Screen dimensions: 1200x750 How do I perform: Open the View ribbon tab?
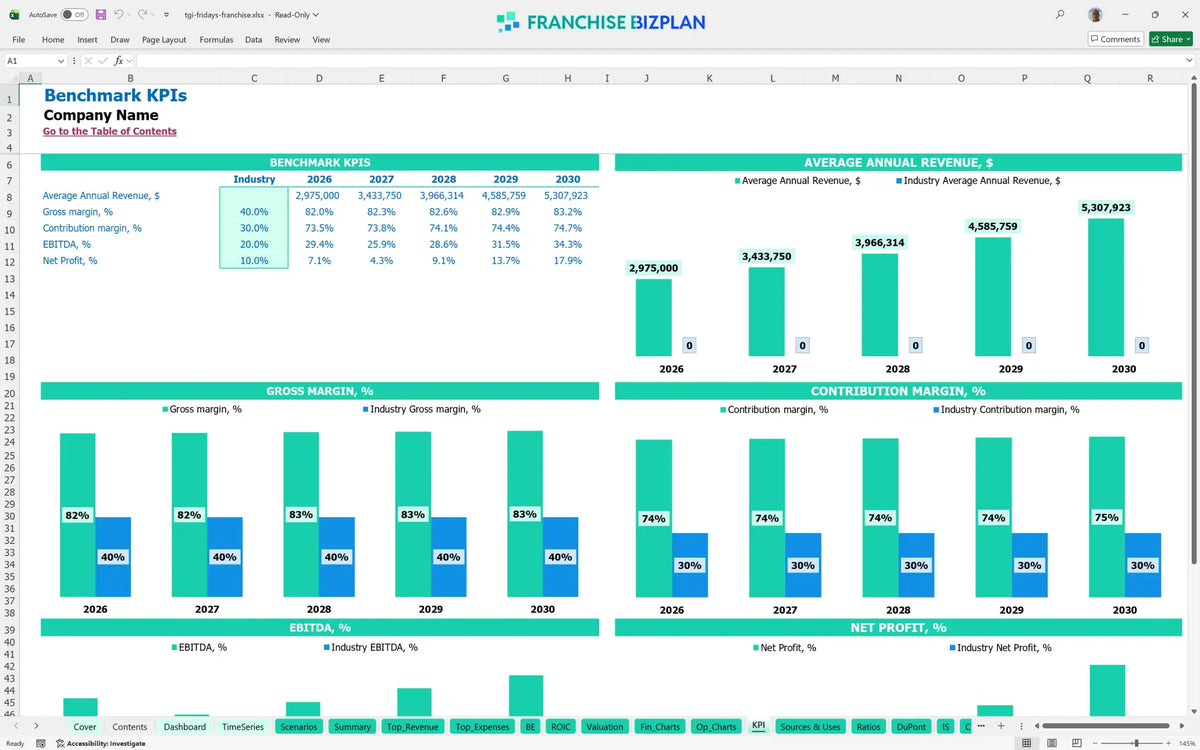pyautogui.click(x=321, y=40)
